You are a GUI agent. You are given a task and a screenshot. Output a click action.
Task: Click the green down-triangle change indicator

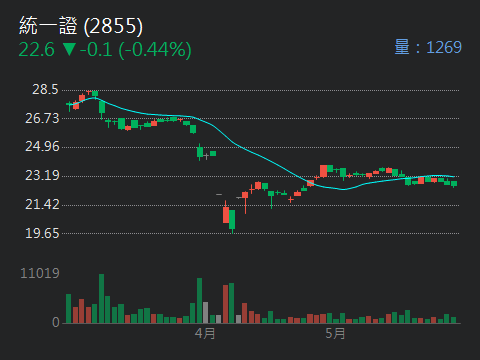coord(69,49)
